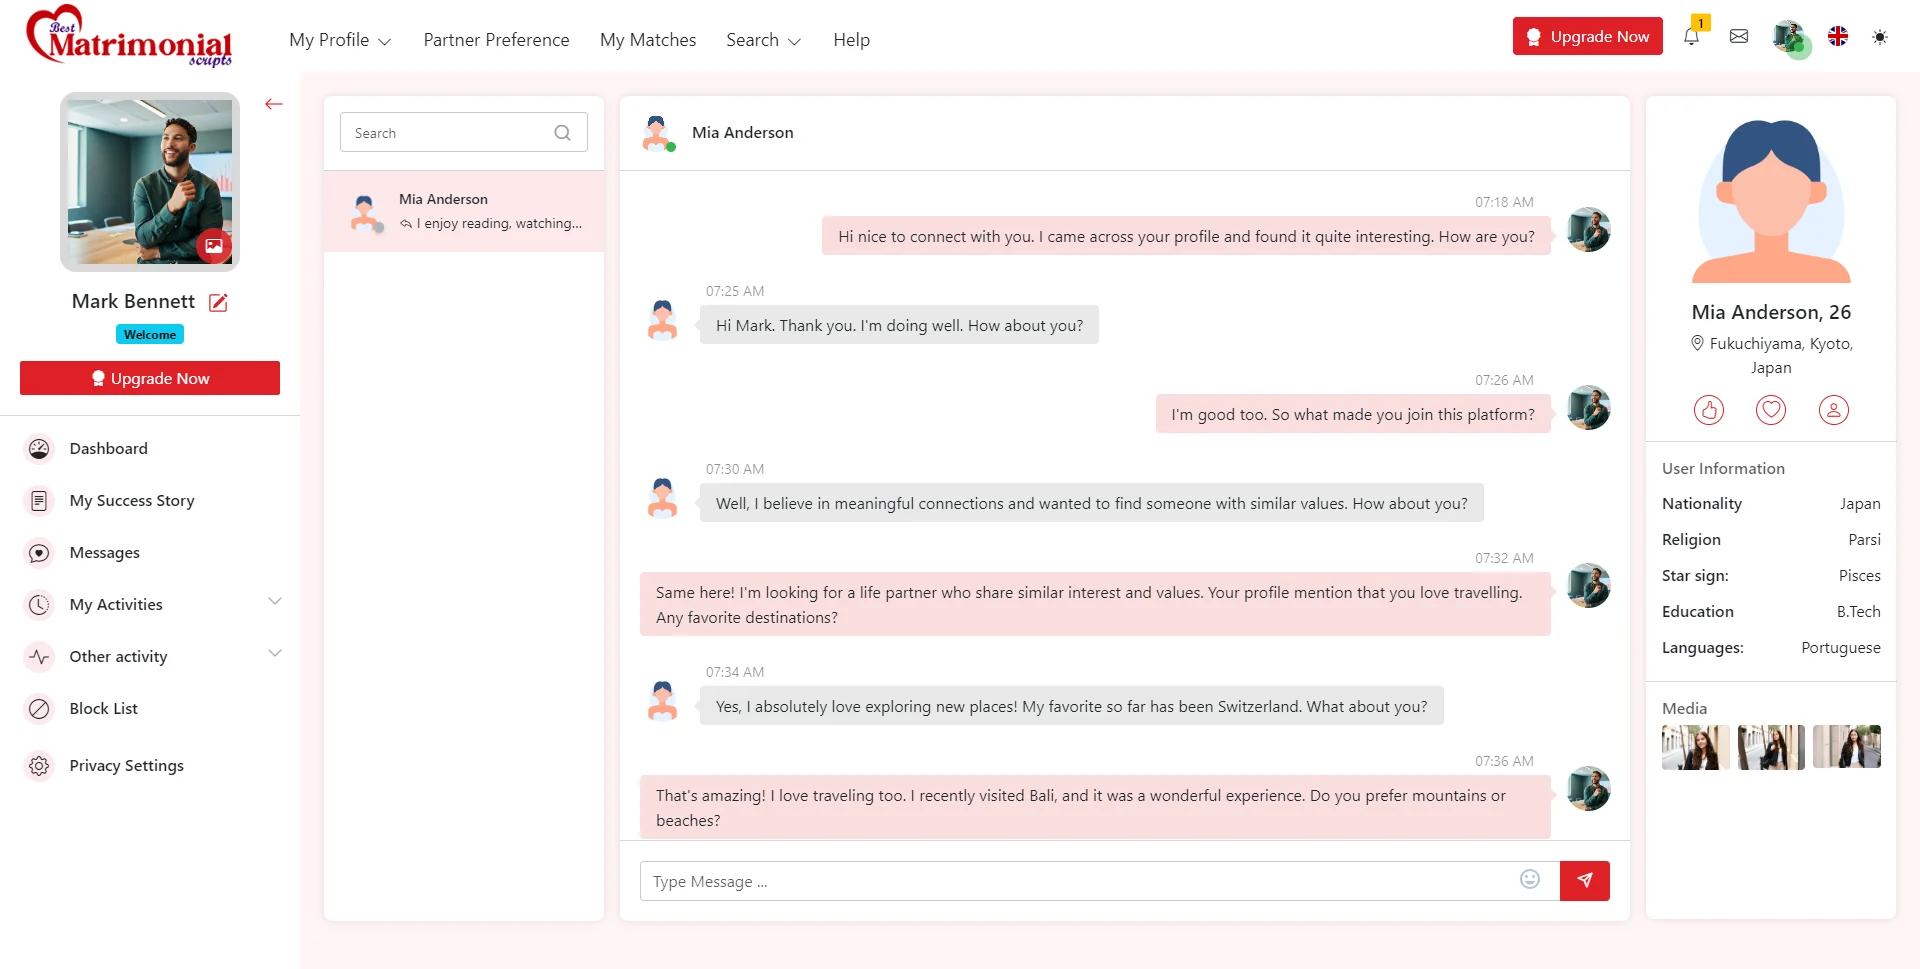Open the first media photo thumbnail

click(x=1695, y=747)
